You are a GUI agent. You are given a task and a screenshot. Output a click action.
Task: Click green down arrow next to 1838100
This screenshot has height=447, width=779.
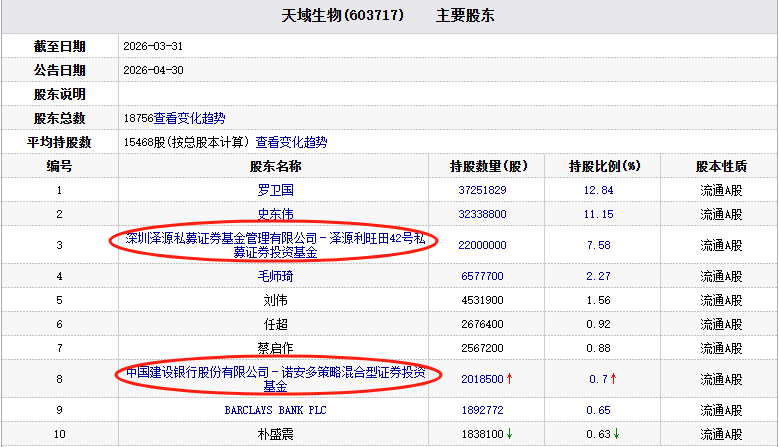tap(509, 434)
